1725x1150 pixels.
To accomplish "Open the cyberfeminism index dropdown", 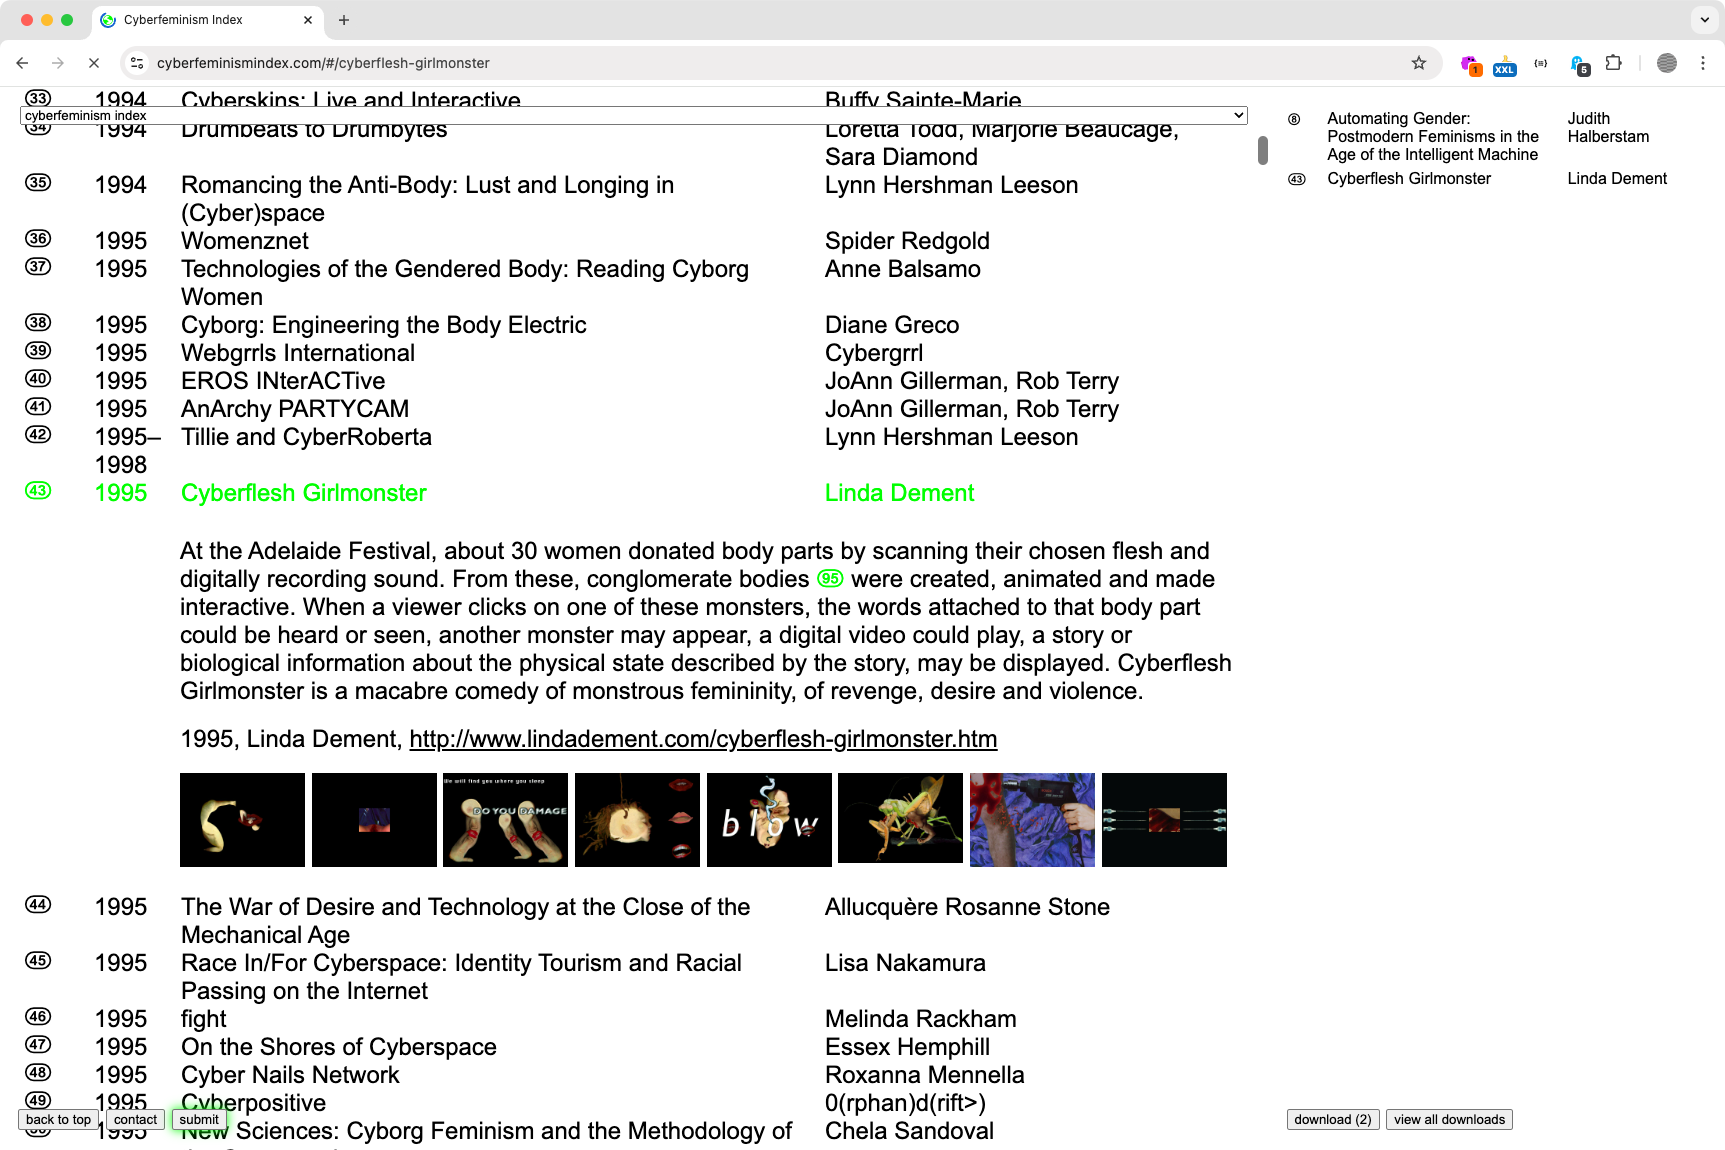I will (x=634, y=115).
